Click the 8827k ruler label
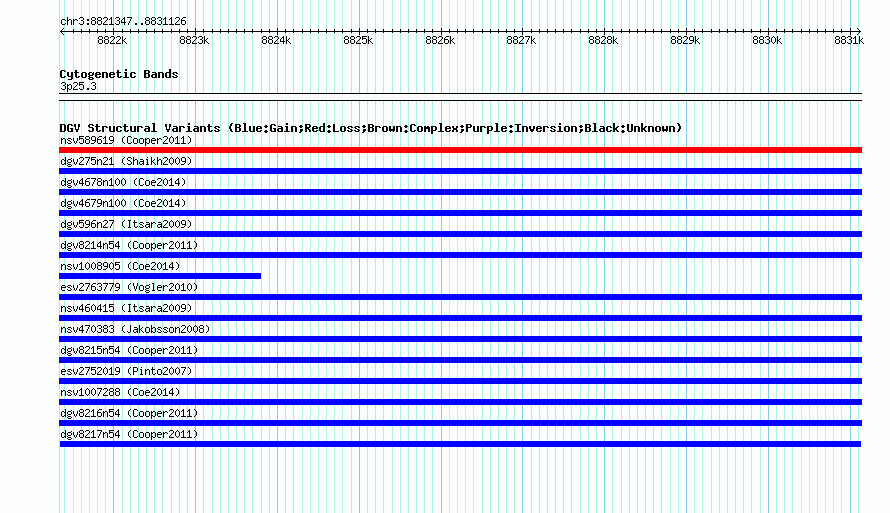 click(521, 40)
